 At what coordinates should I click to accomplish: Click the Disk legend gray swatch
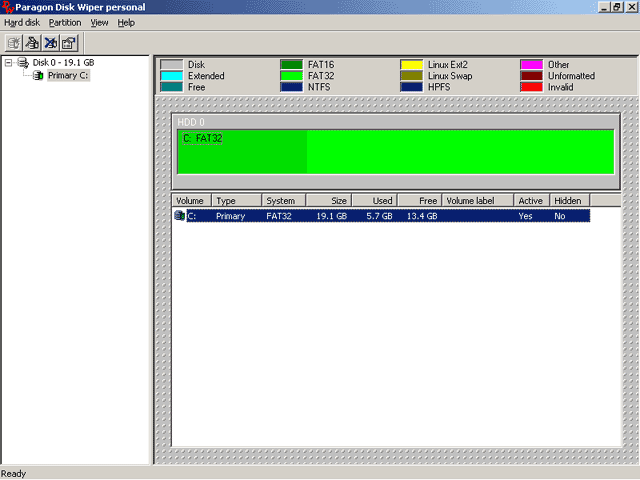(171, 64)
